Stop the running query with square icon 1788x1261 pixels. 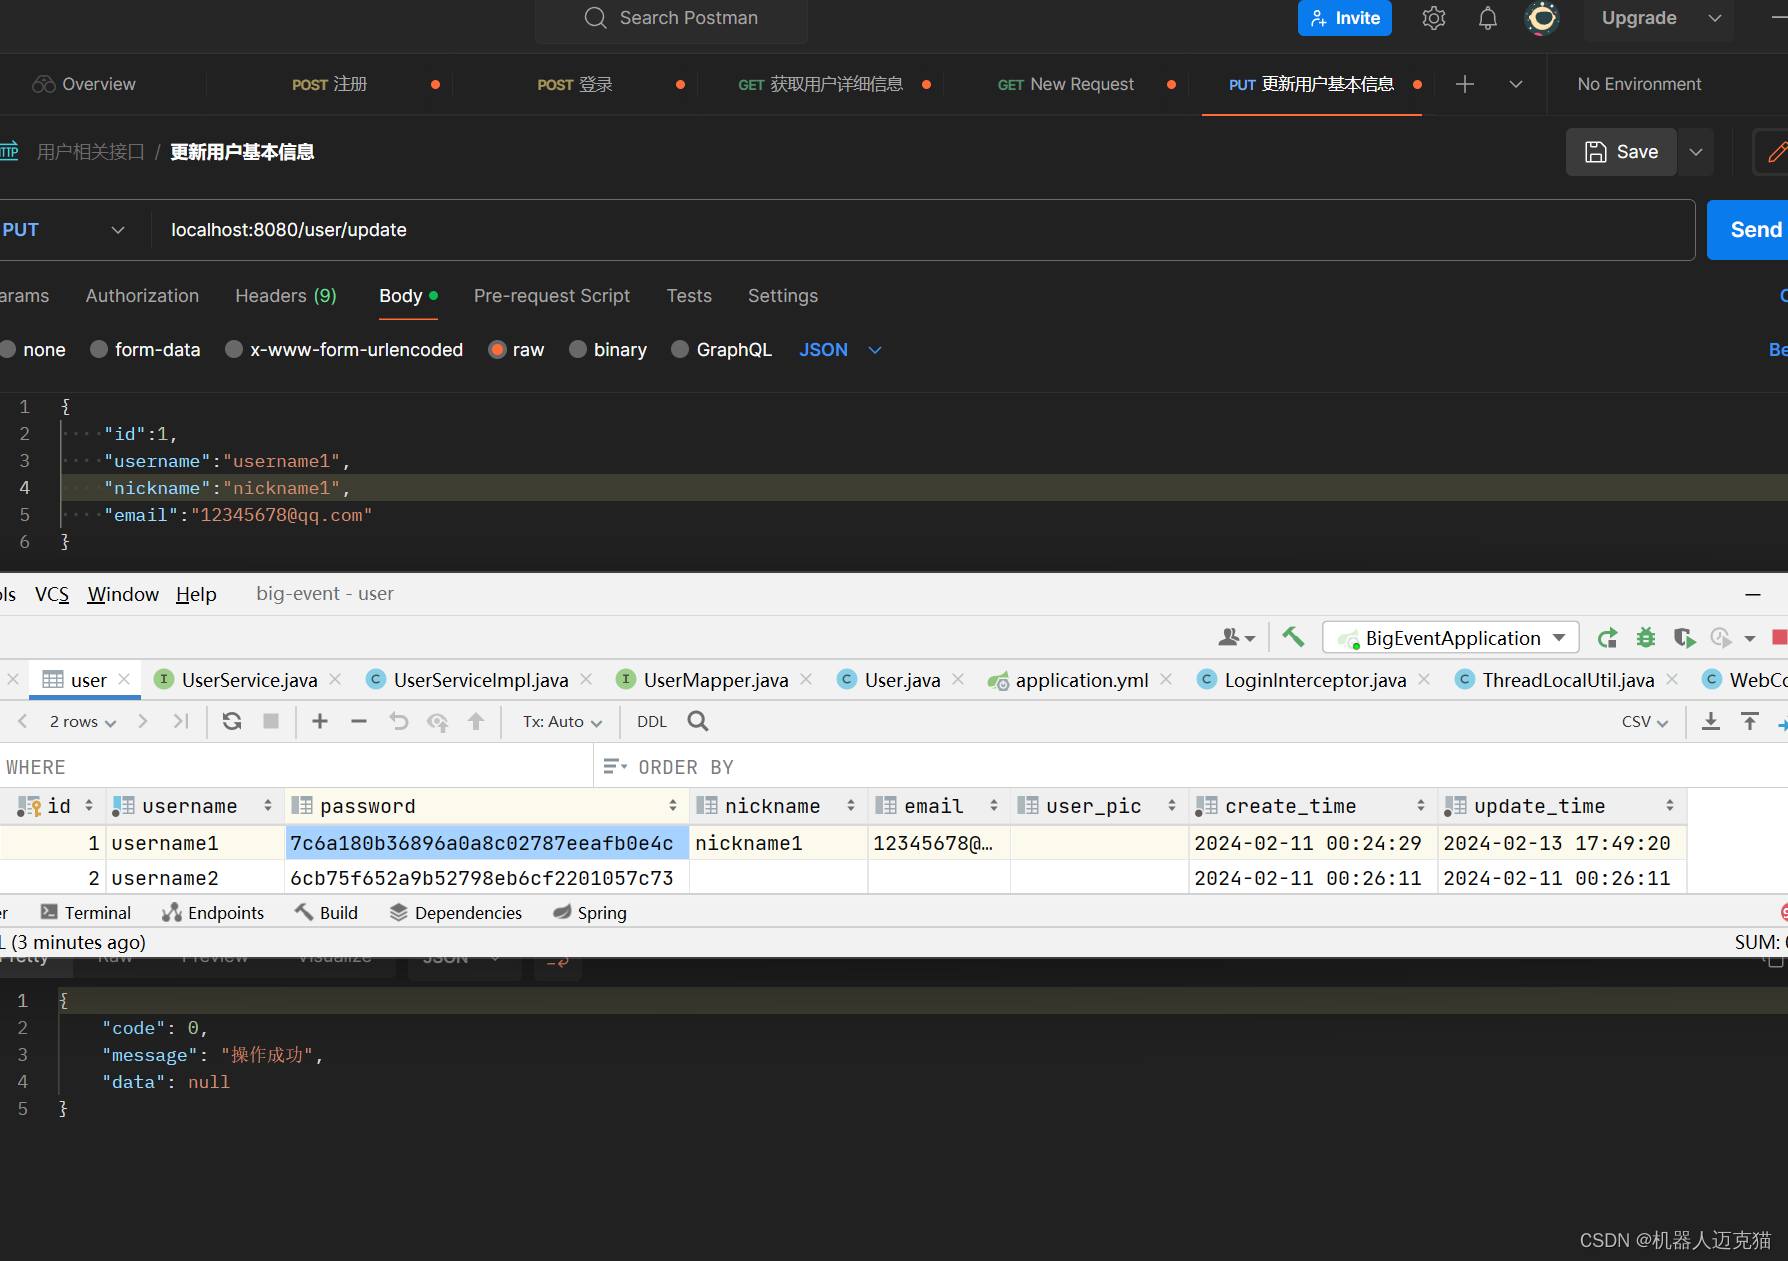click(271, 721)
